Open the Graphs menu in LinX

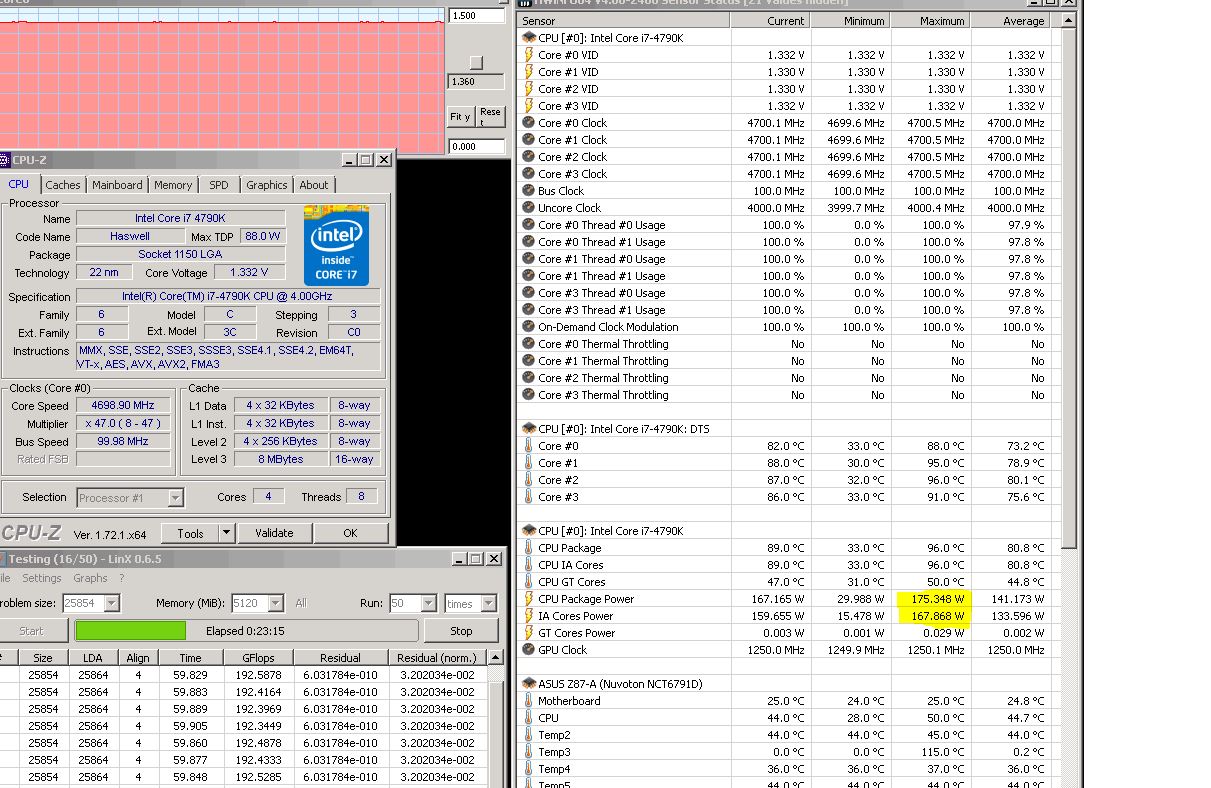(x=90, y=578)
